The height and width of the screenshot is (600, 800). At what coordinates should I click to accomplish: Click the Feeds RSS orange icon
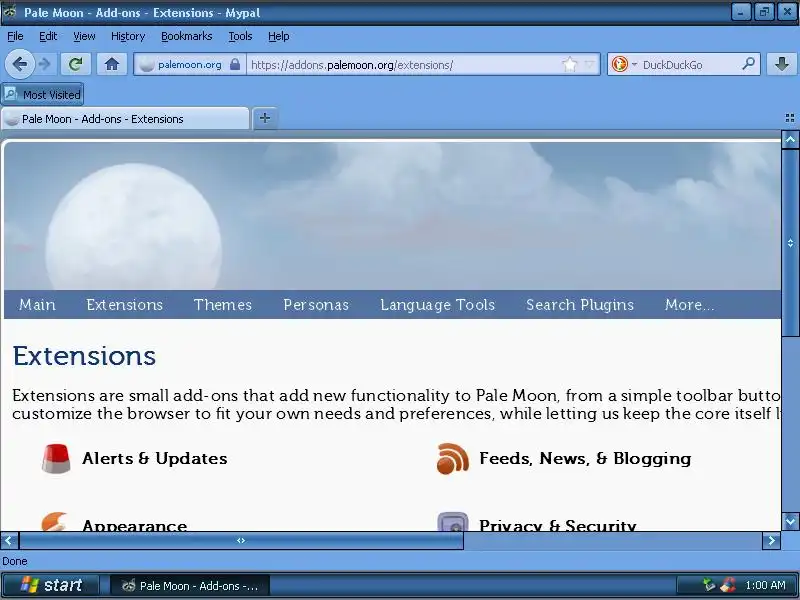pyautogui.click(x=453, y=458)
